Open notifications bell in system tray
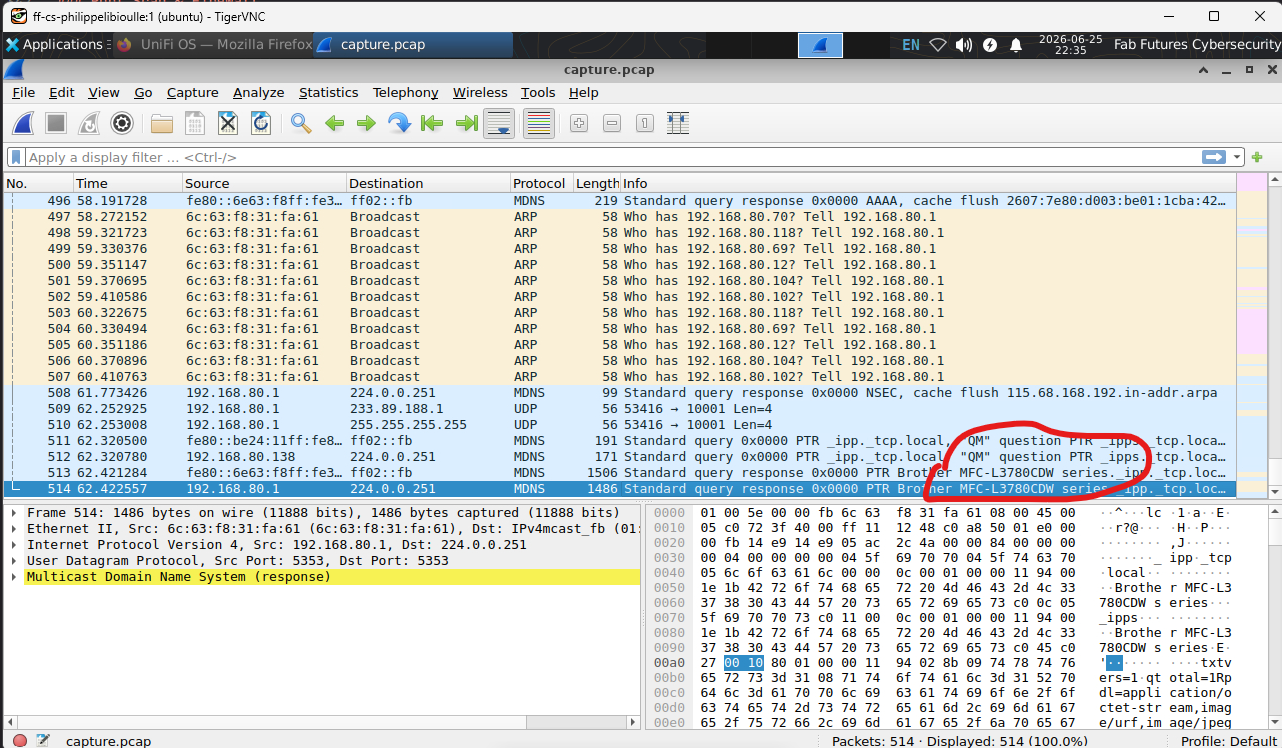 [1016, 45]
